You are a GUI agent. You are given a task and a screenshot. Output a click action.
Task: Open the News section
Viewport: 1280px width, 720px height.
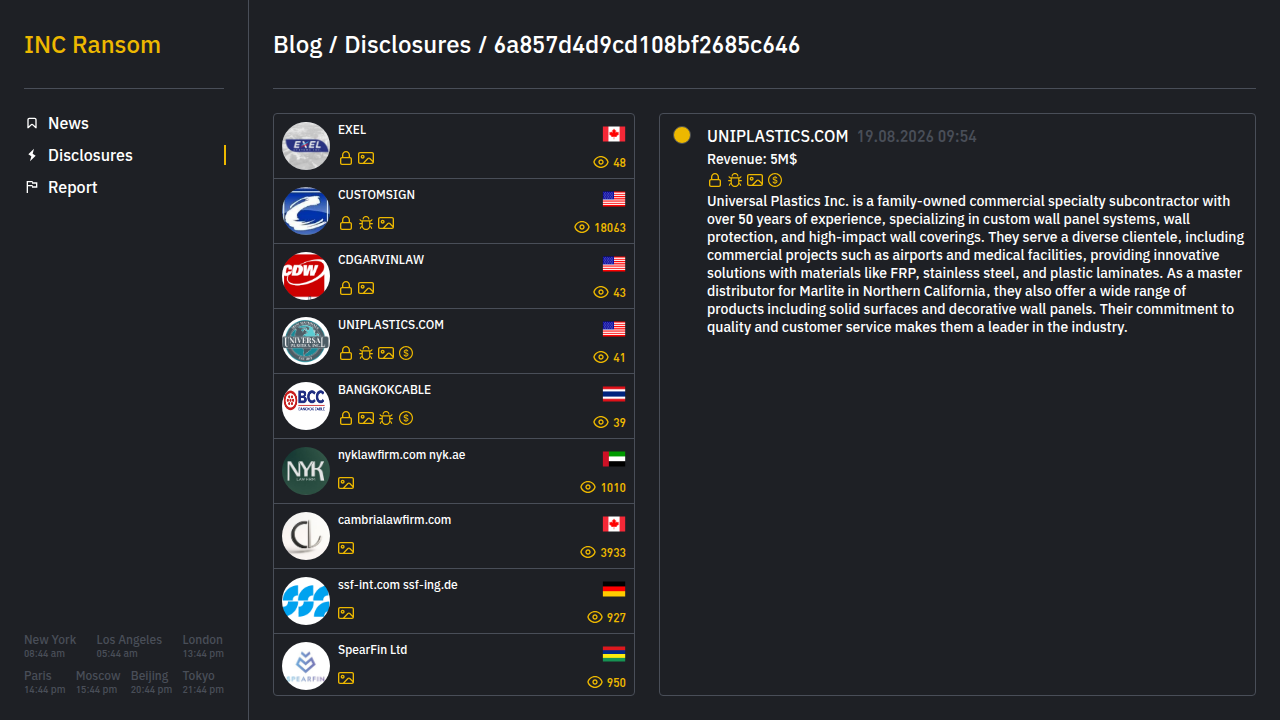68,123
